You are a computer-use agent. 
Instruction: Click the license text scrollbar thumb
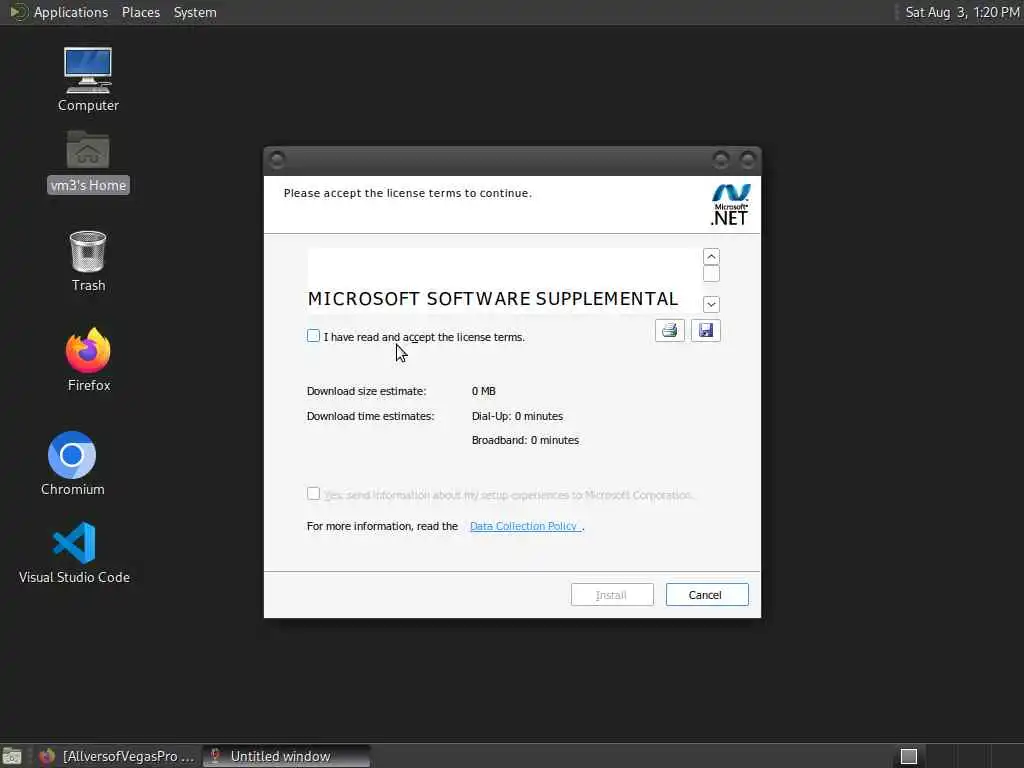(711, 274)
